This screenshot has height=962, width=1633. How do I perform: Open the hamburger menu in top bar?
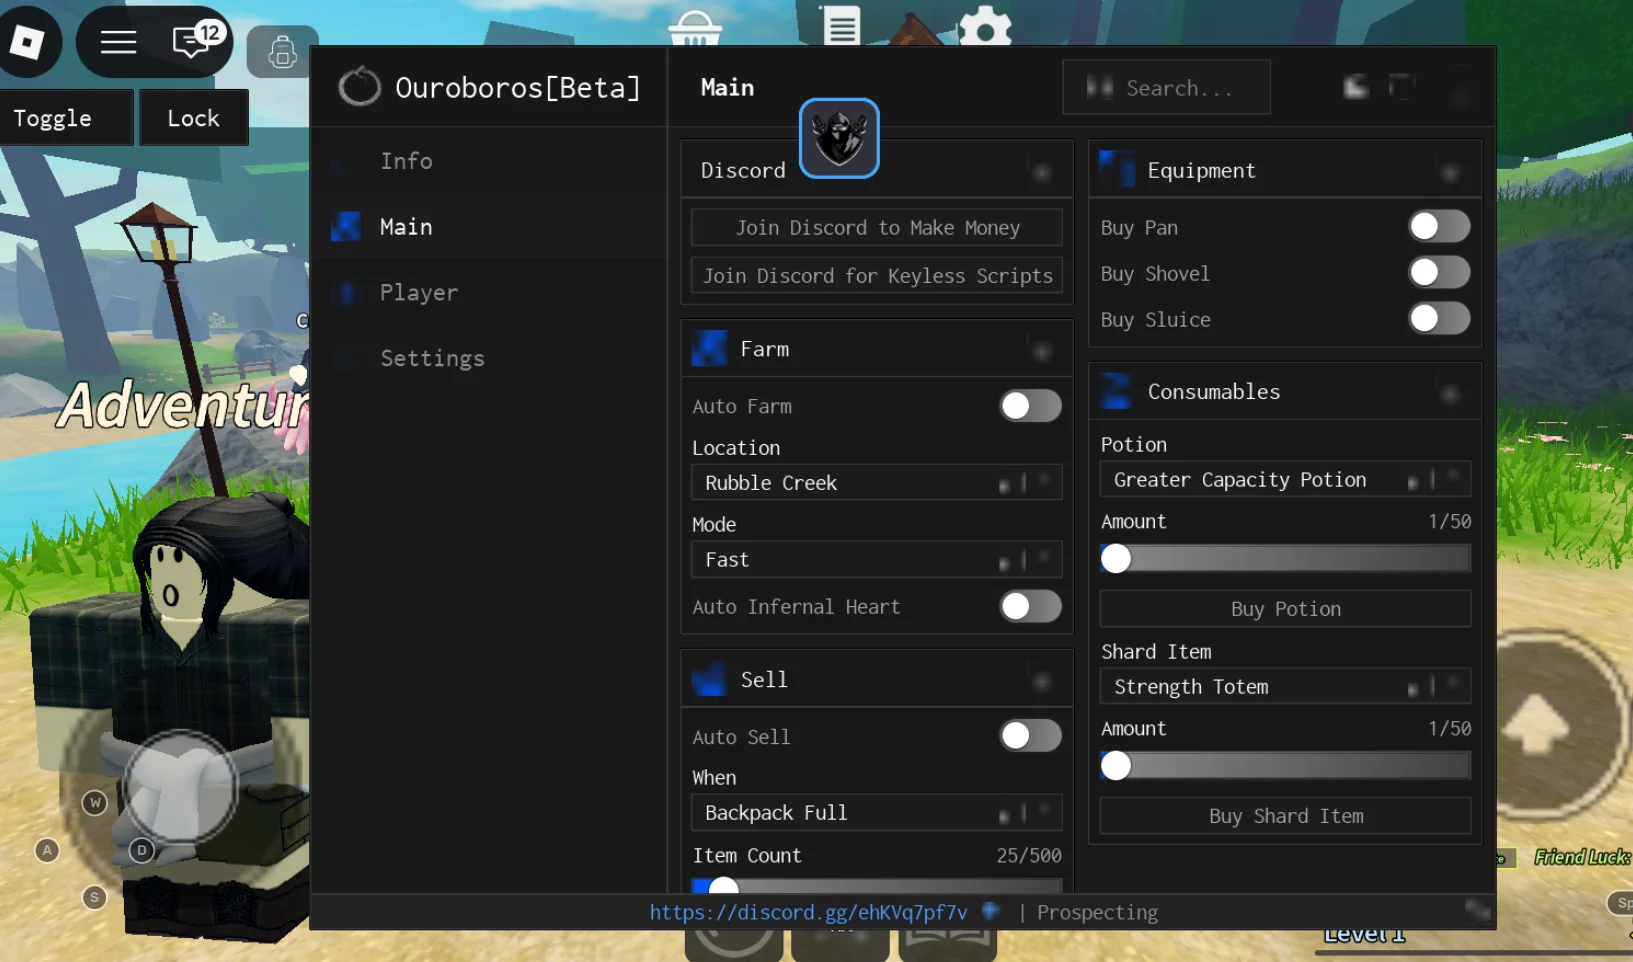(x=118, y=42)
